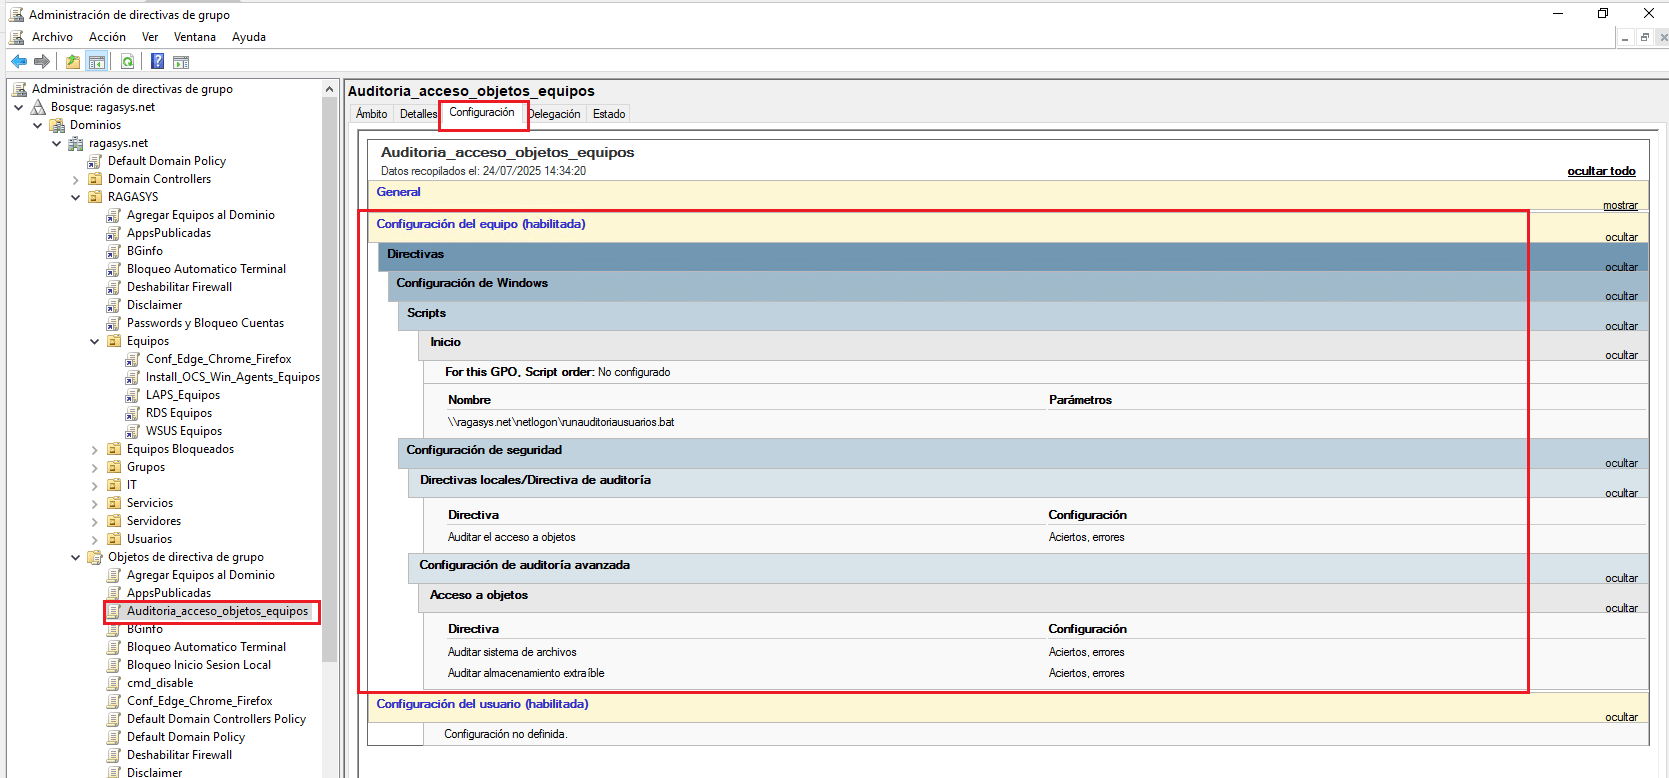This screenshot has width=1669, height=778.
Task: Click the runauditoriausuarios.bat script path
Action: point(561,422)
